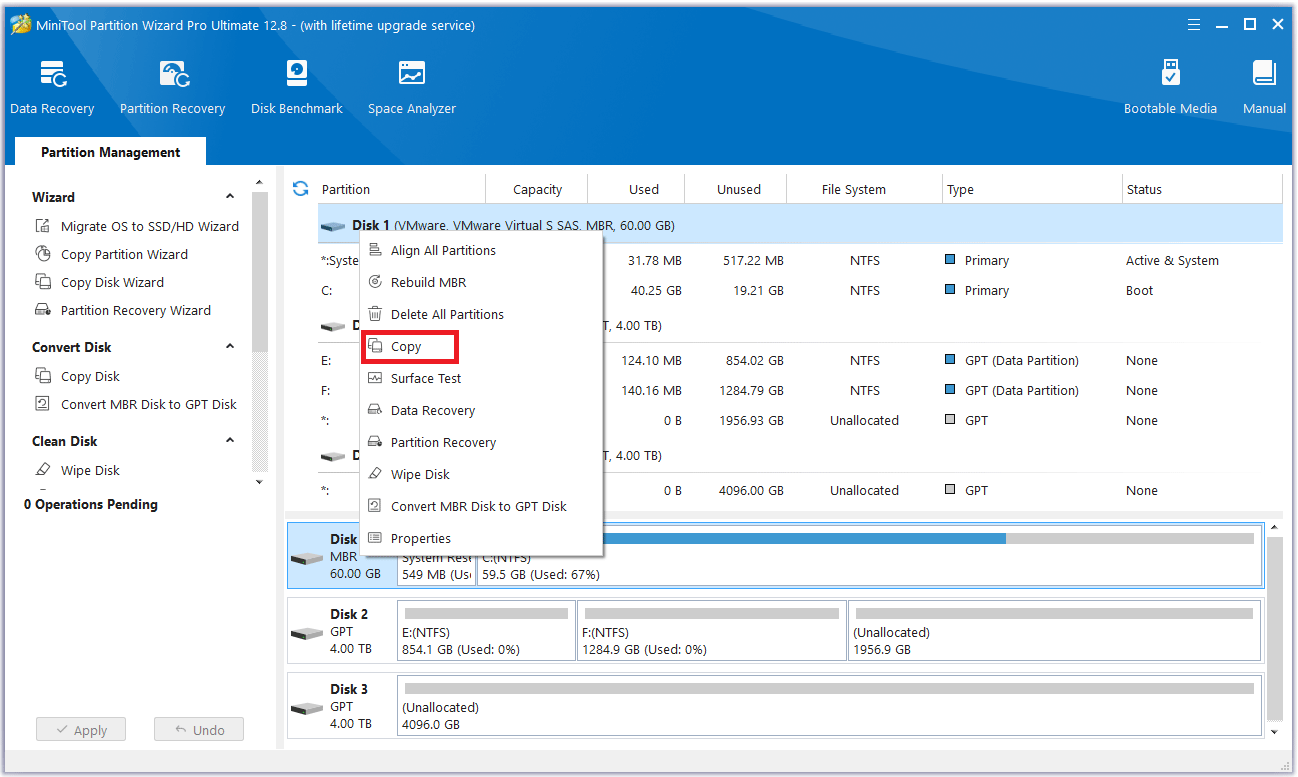Click the Undo button
This screenshot has width=1298, height=777.
pos(199,730)
